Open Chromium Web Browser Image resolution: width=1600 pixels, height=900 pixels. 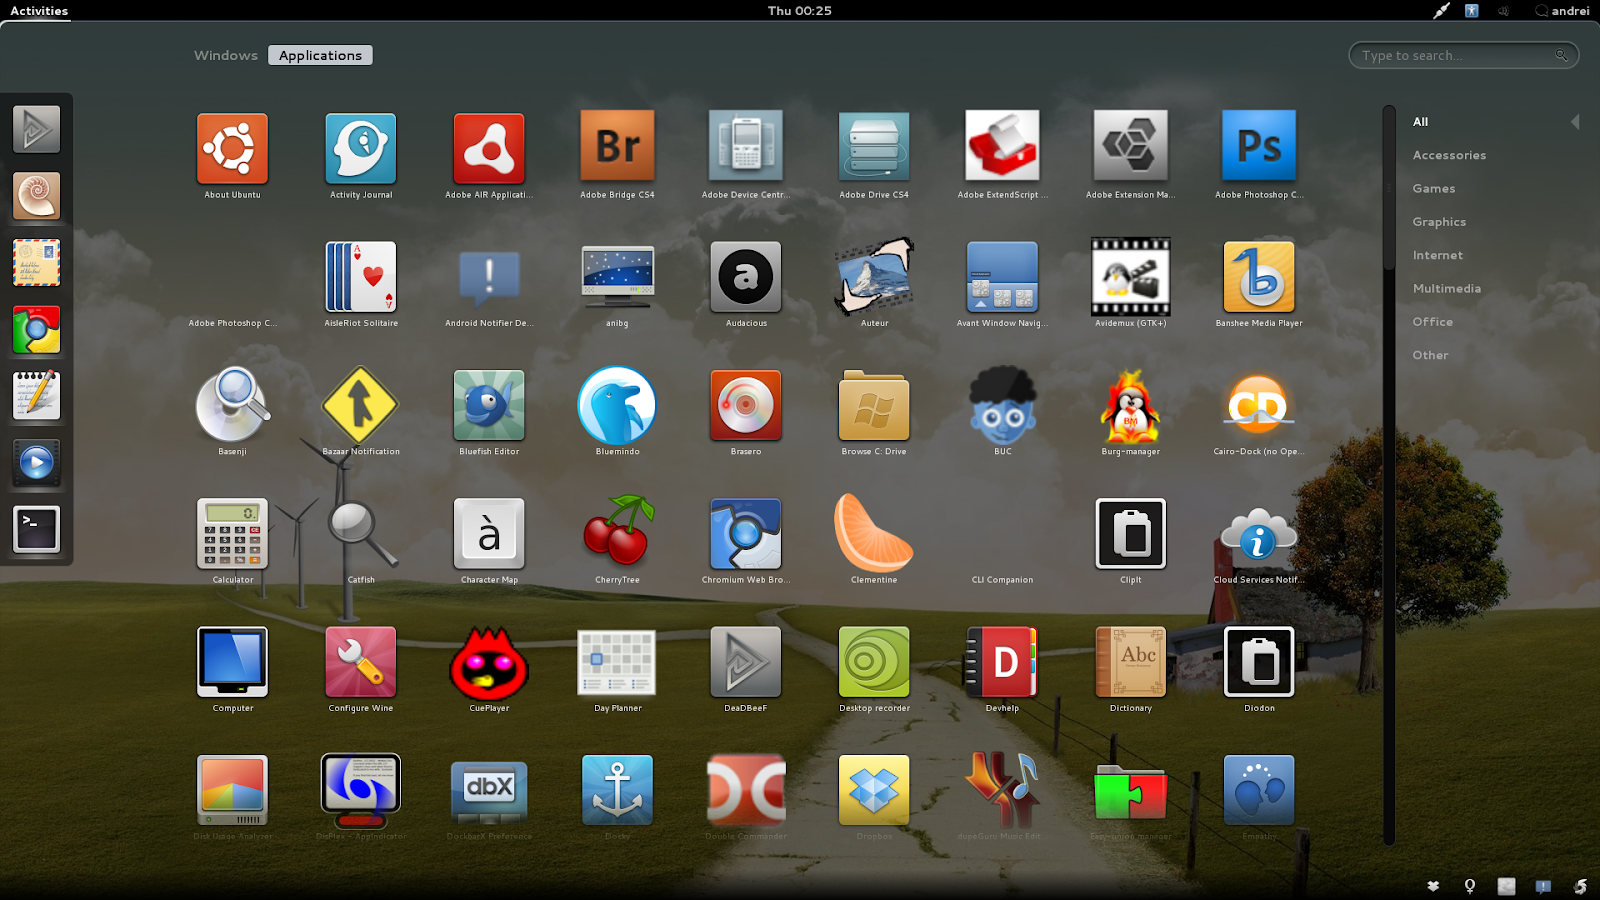pos(746,533)
